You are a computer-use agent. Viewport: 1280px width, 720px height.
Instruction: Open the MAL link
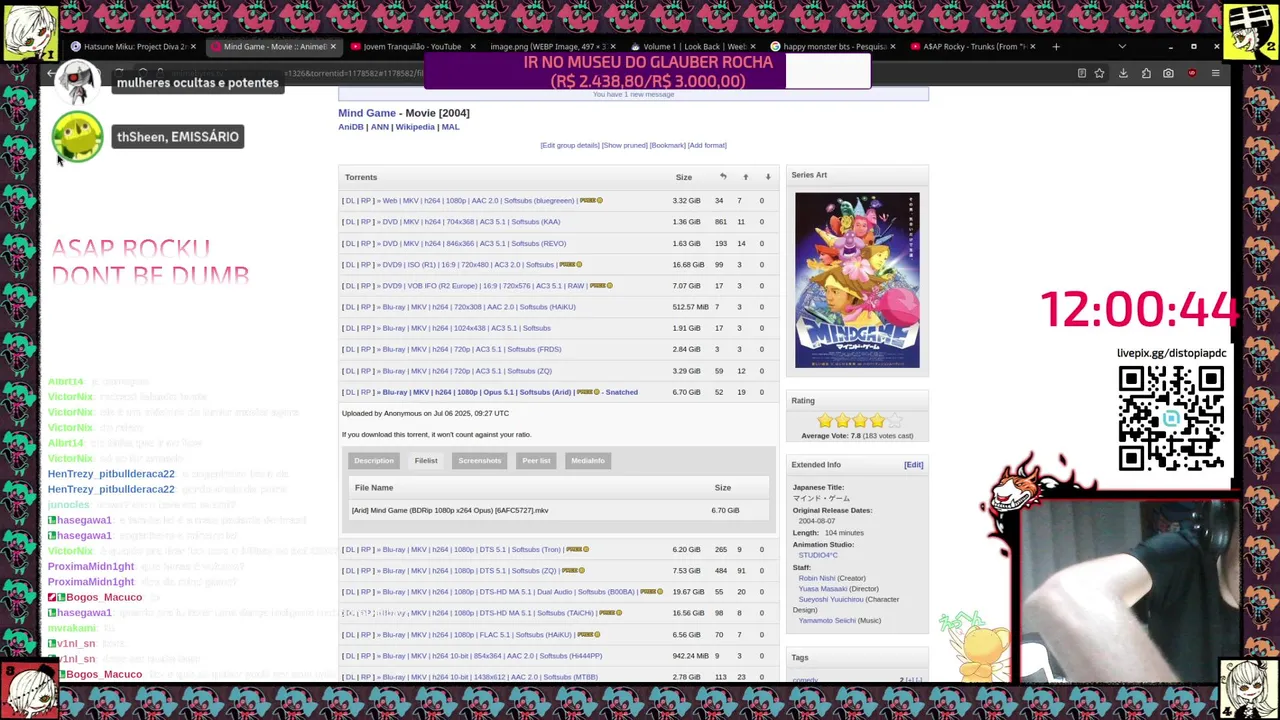(x=450, y=127)
